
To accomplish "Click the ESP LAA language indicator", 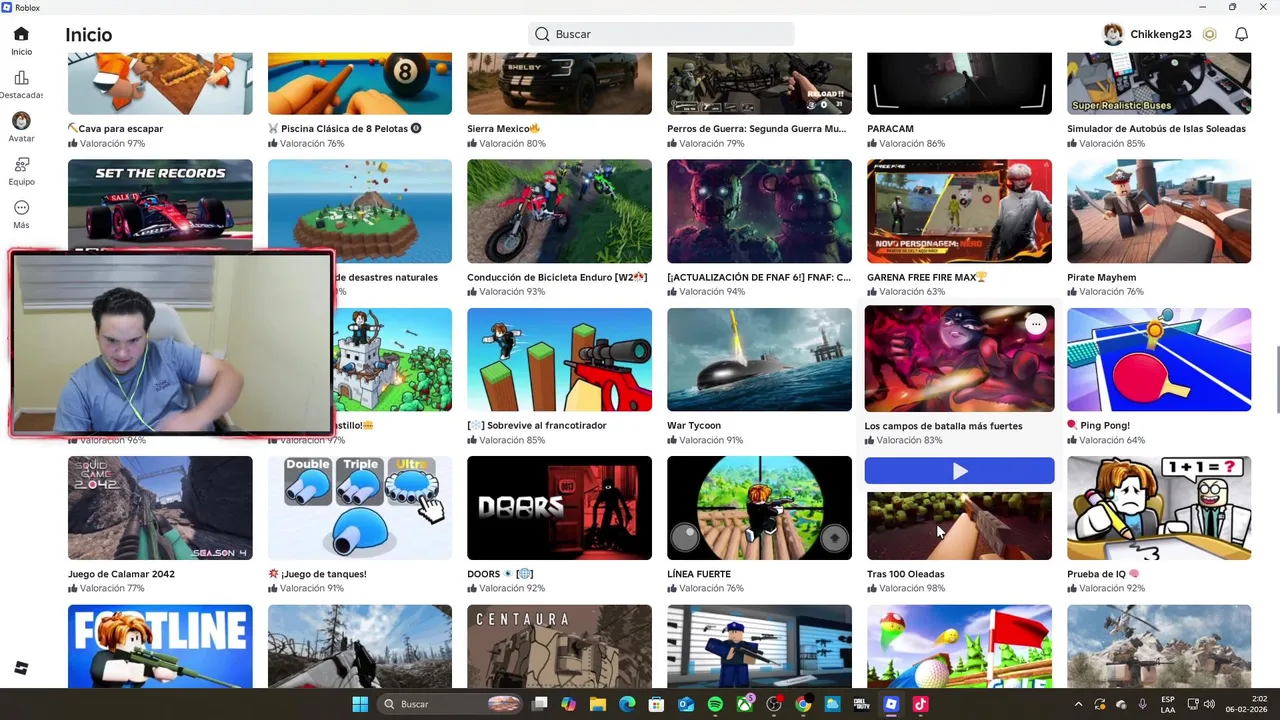I will point(1168,704).
